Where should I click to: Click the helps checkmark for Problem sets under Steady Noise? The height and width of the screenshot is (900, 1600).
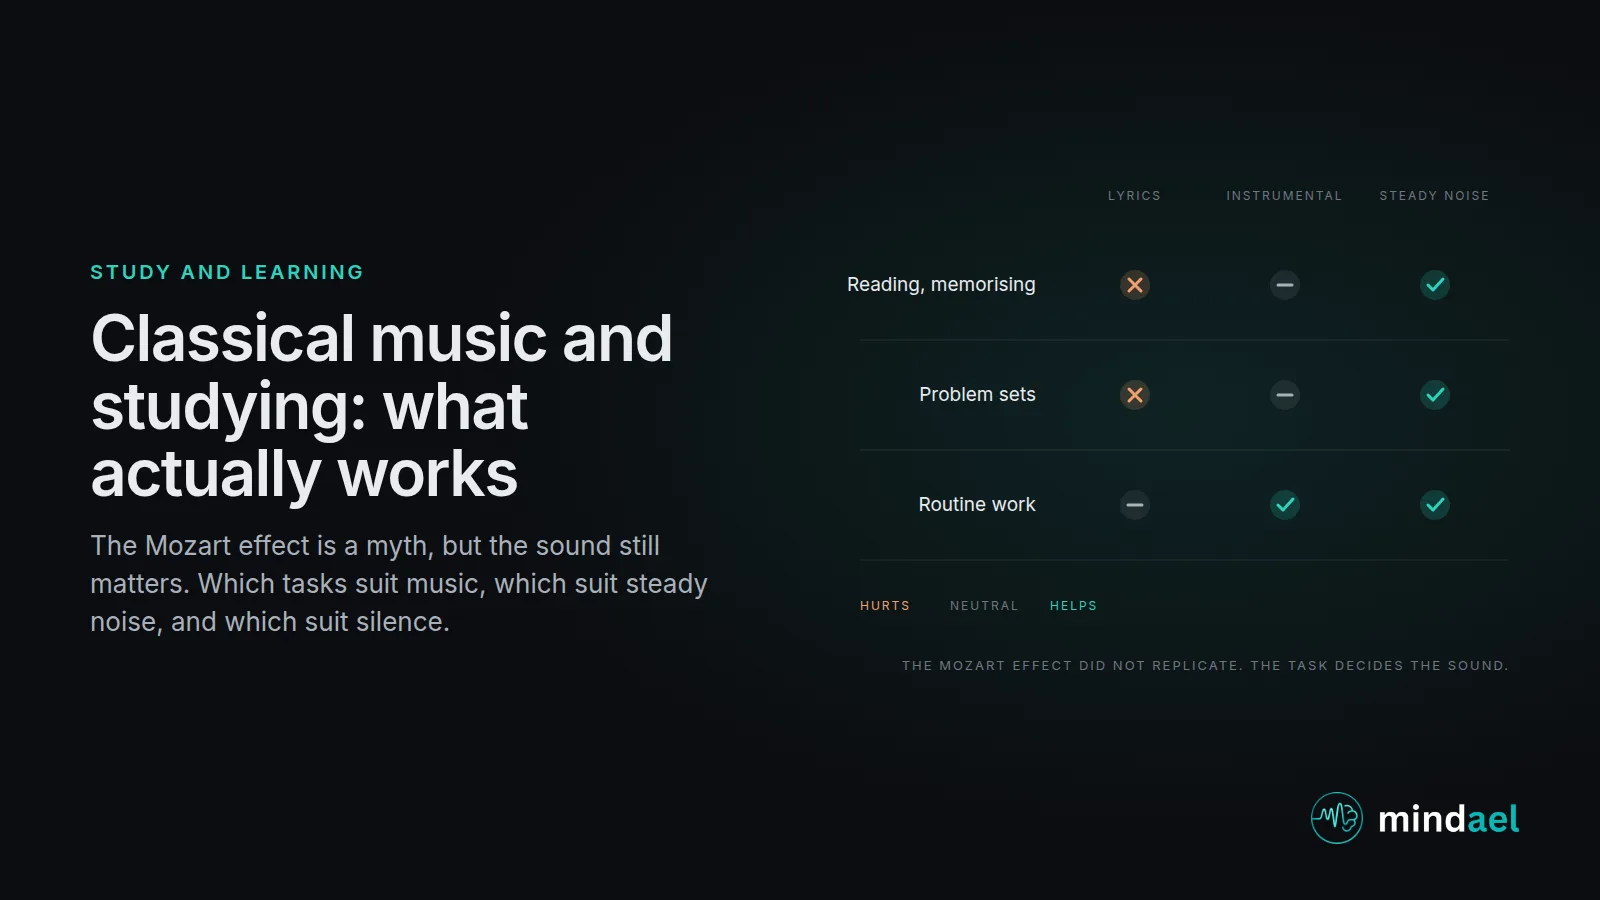tap(1435, 395)
